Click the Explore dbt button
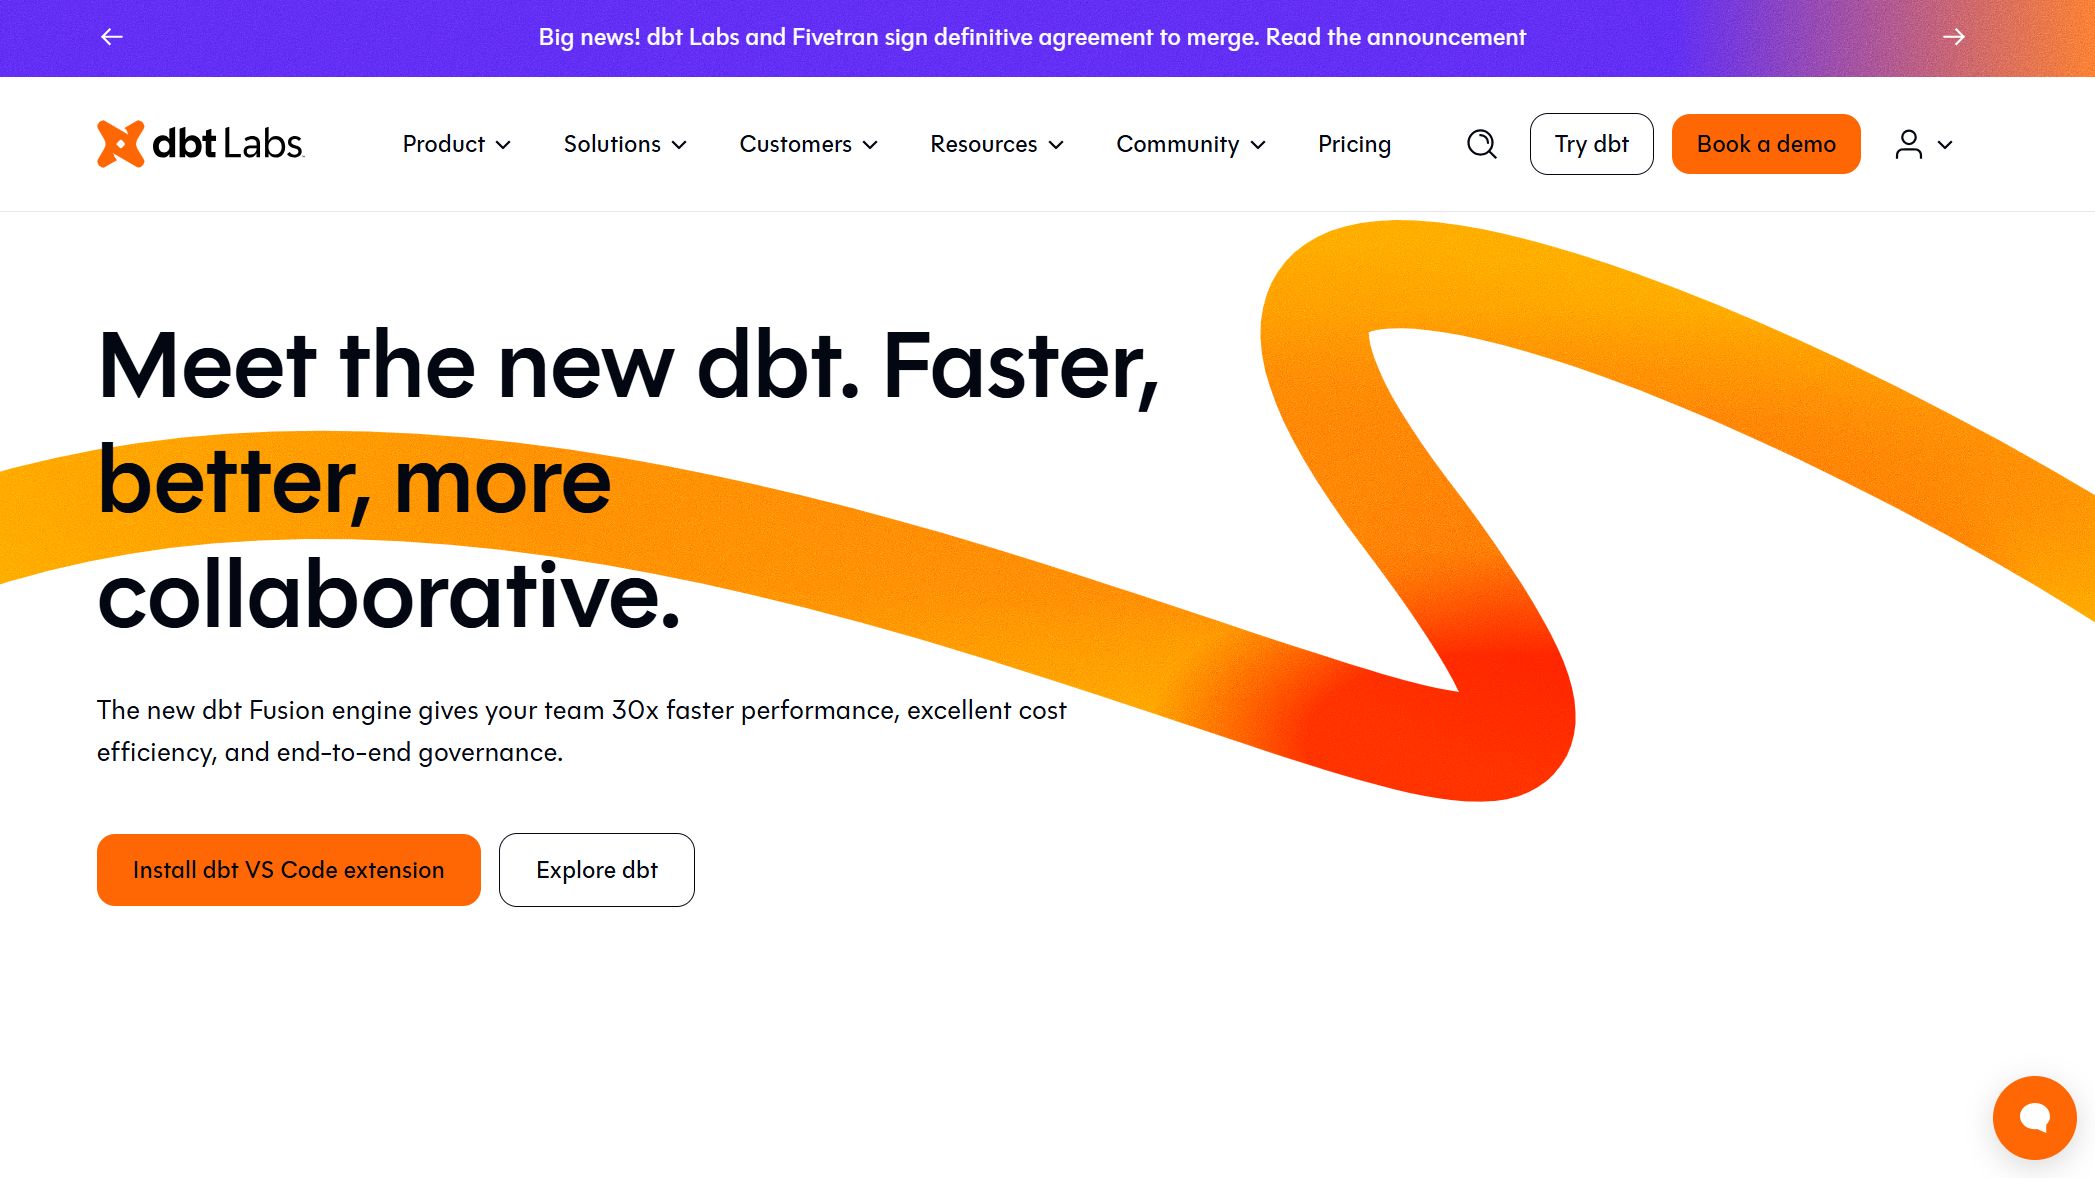 [x=596, y=870]
